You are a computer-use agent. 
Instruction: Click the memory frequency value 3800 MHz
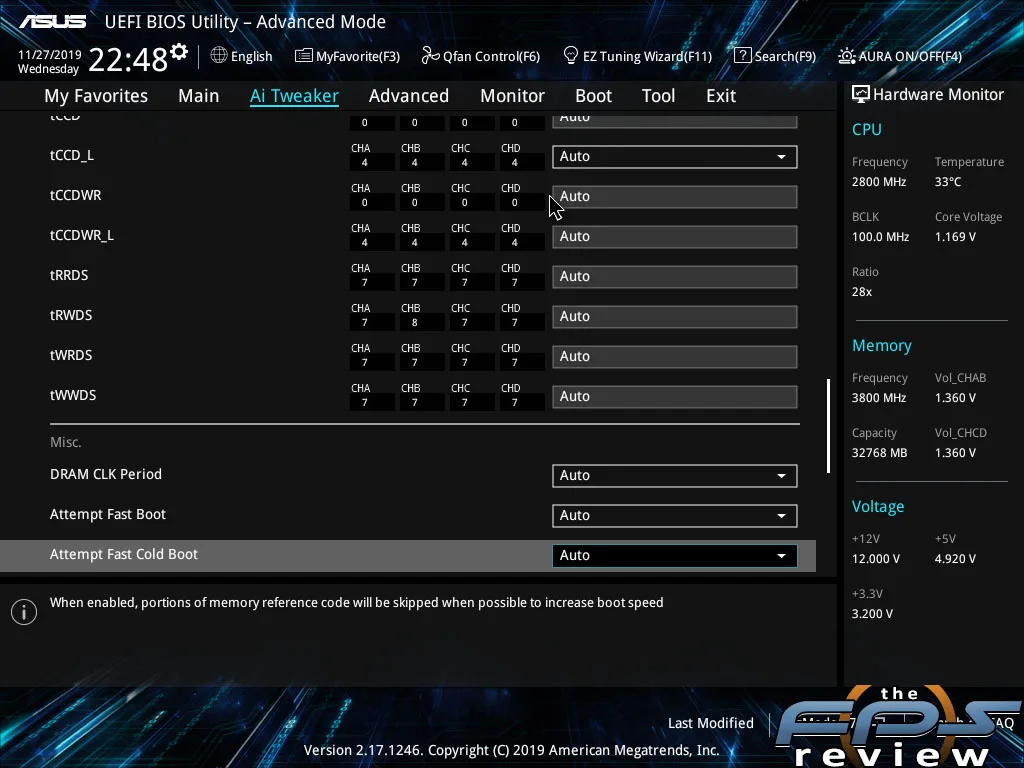(879, 398)
